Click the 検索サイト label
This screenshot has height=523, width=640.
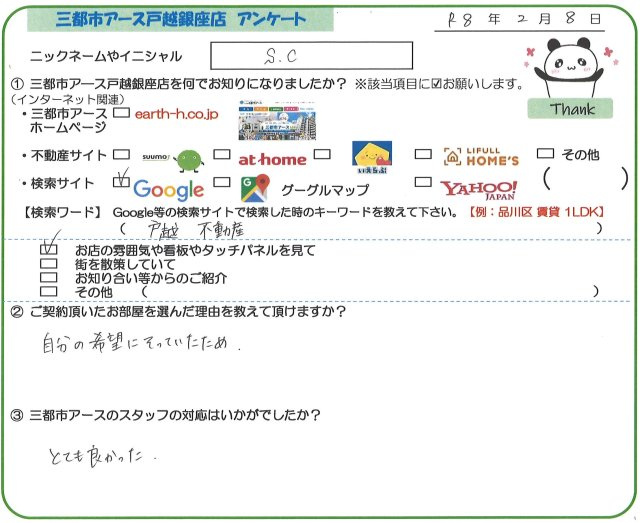pos(62,183)
